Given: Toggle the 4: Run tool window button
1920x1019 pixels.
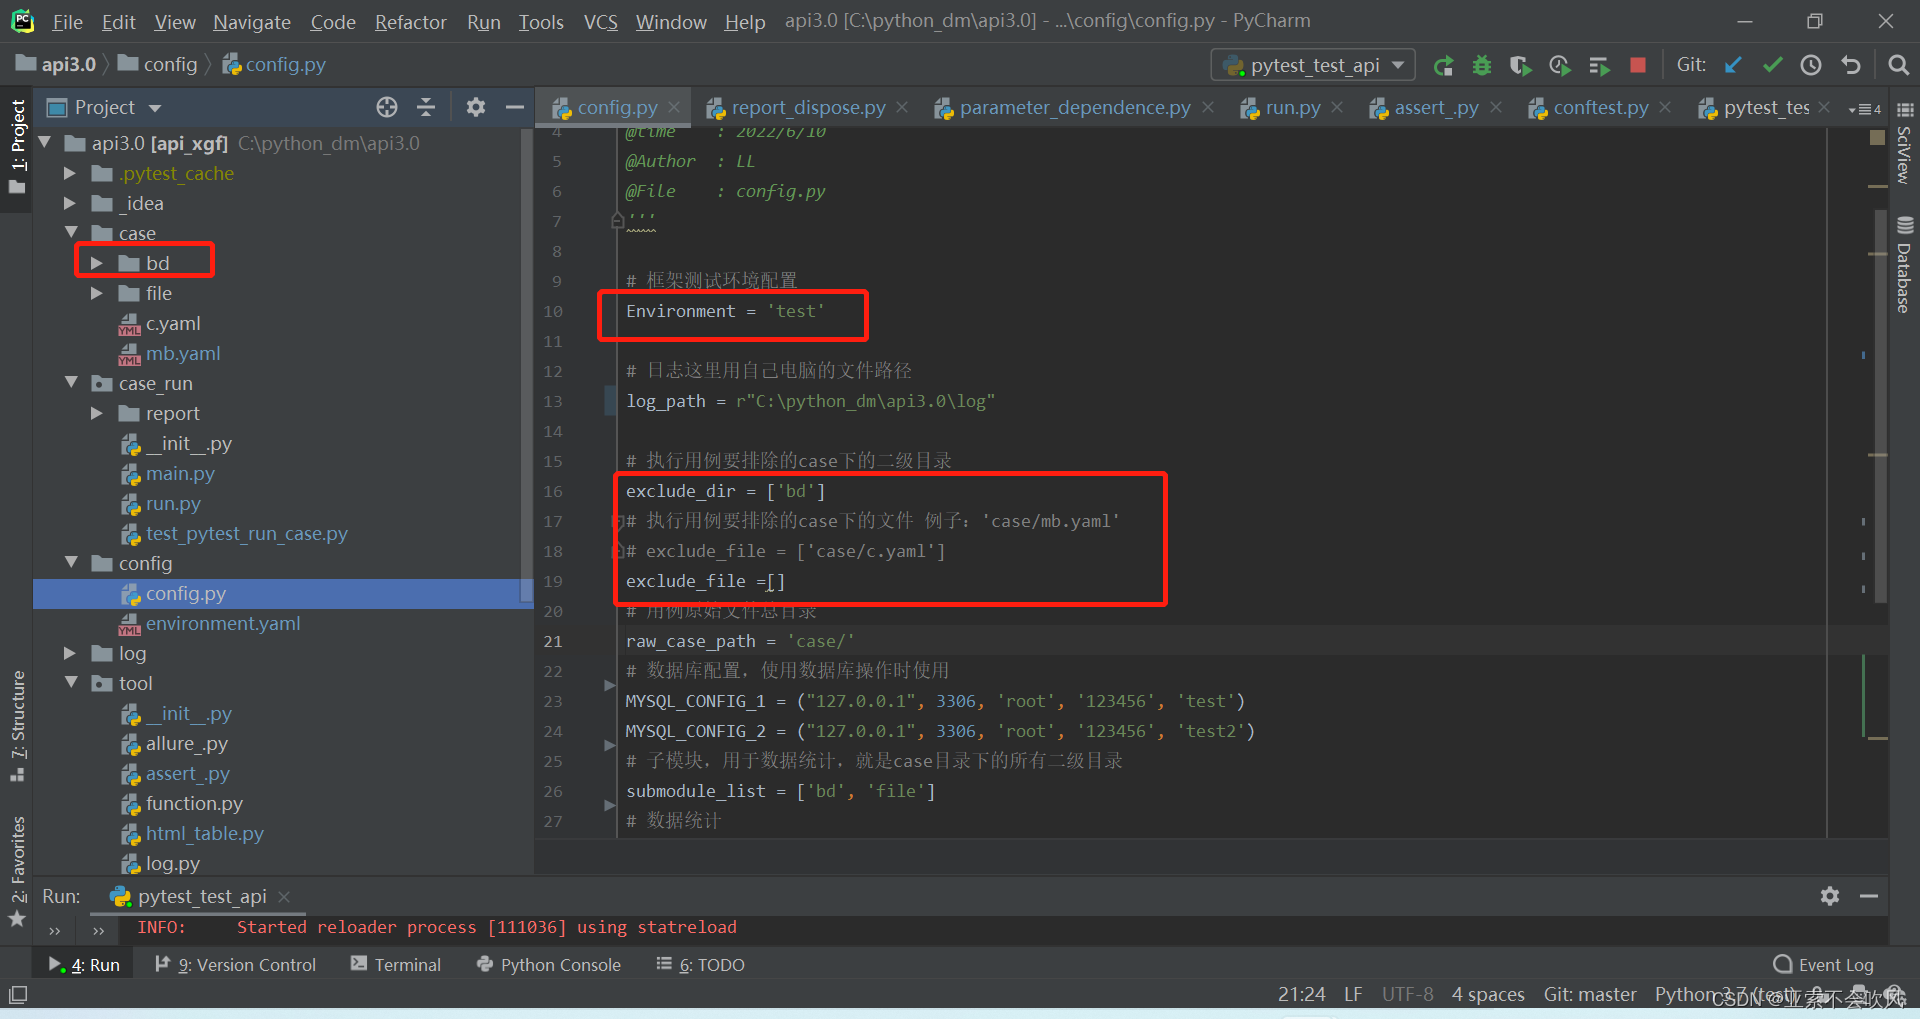Looking at the screenshot, I should pos(85,965).
